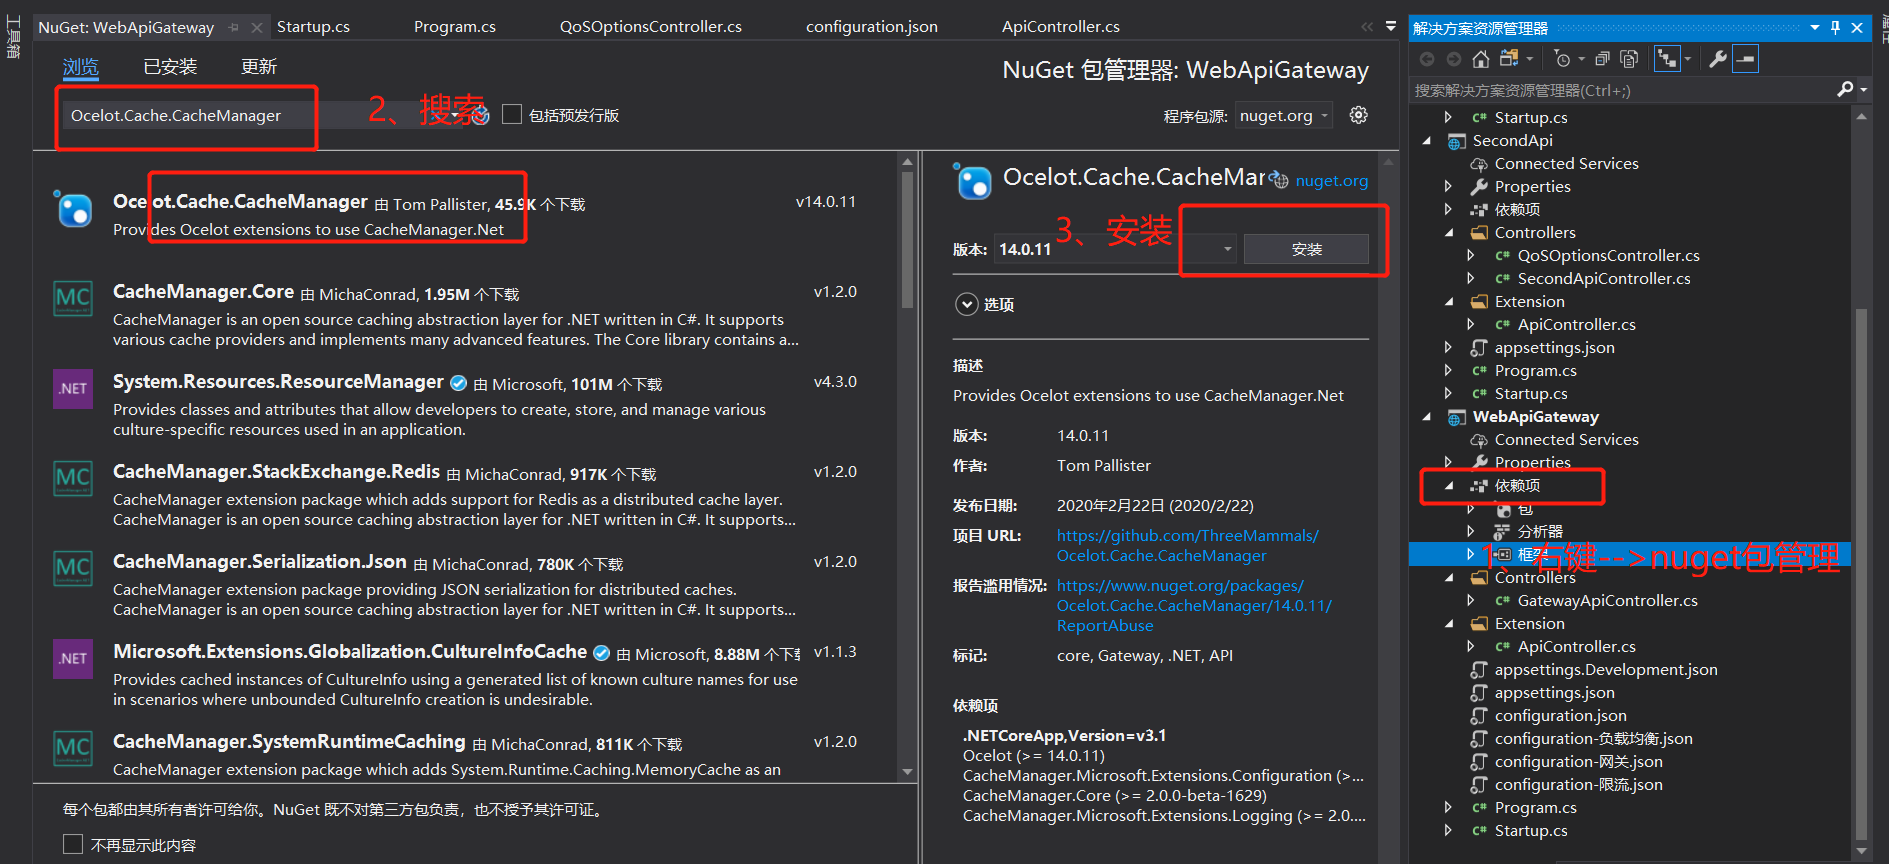Click the Solution Explorer vertical scrollbar thumb
This screenshot has width=1889, height=864.
click(1861, 575)
